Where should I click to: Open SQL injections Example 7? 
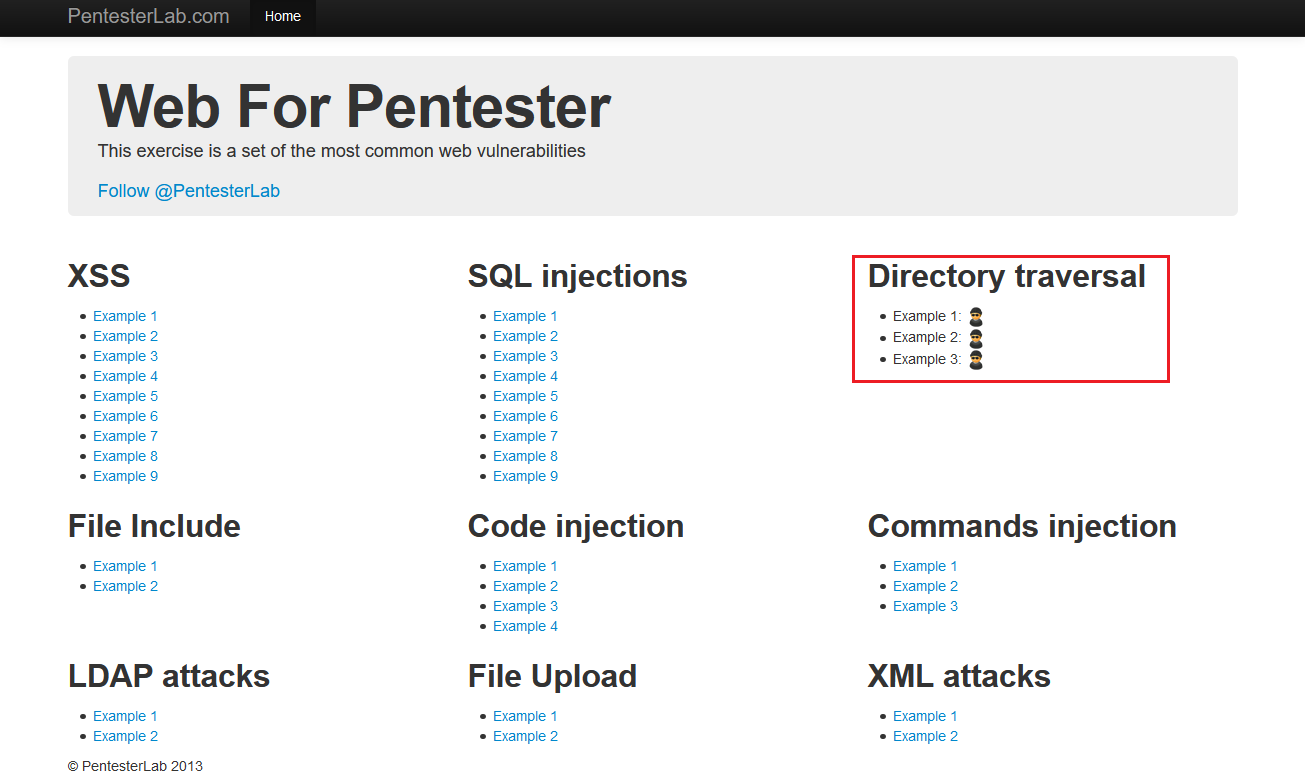[525, 436]
